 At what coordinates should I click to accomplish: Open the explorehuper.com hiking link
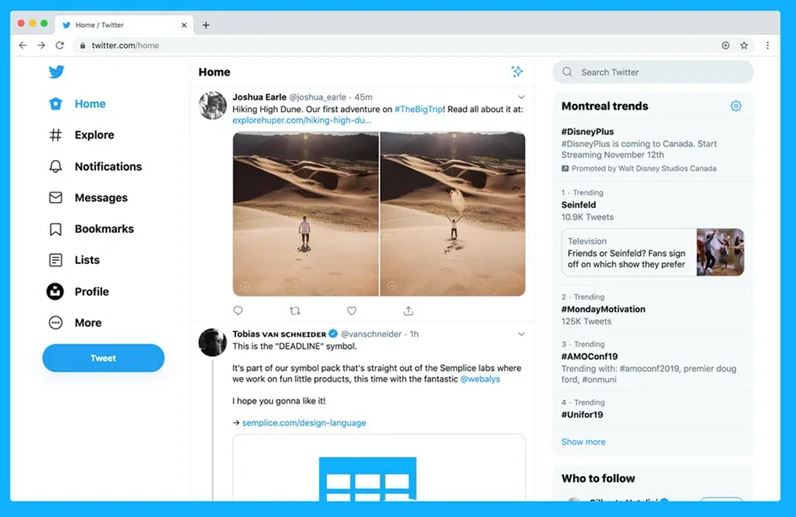point(302,120)
